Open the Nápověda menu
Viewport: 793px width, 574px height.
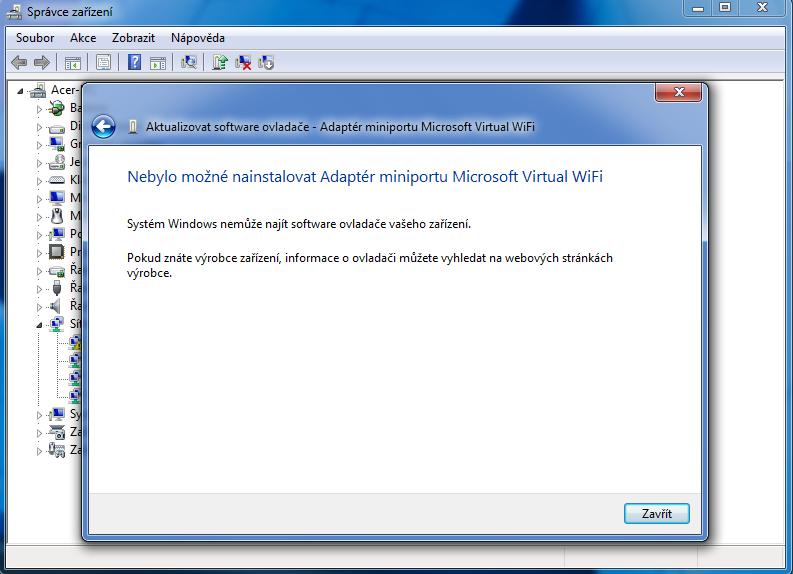[x=198, y=38]
